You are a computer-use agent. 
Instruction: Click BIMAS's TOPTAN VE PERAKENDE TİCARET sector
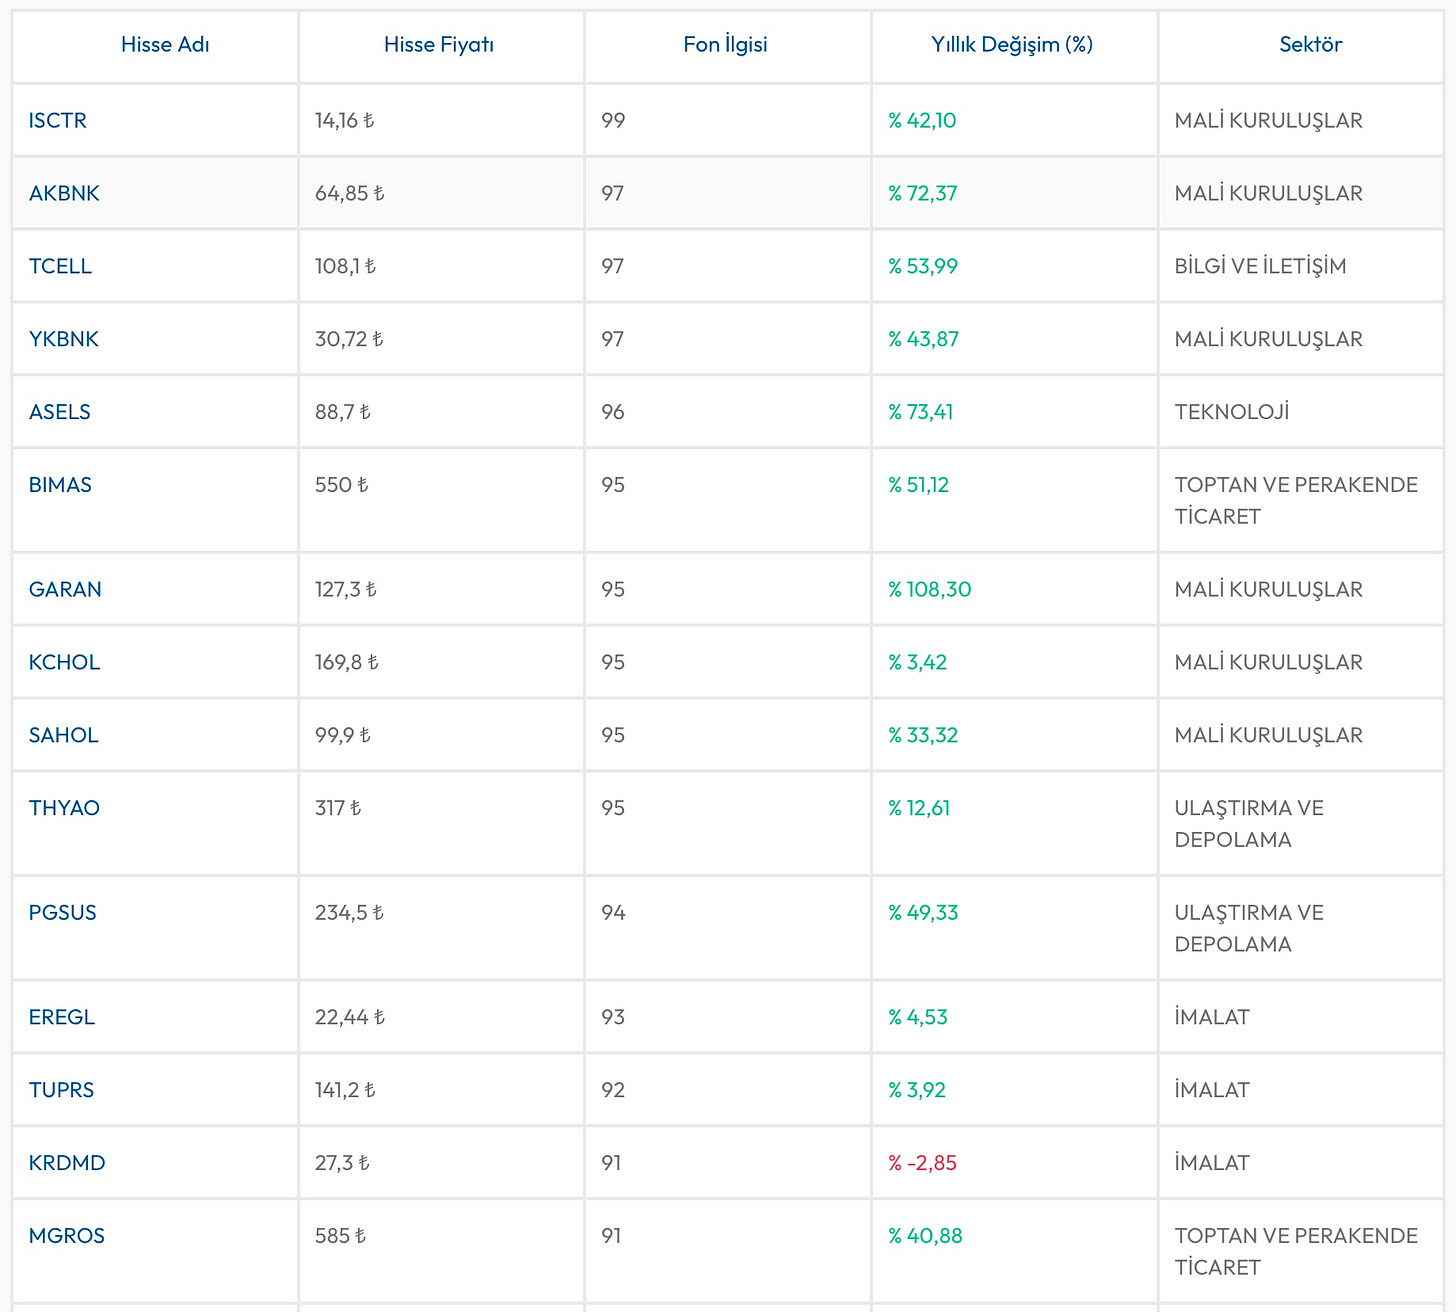1297,500
